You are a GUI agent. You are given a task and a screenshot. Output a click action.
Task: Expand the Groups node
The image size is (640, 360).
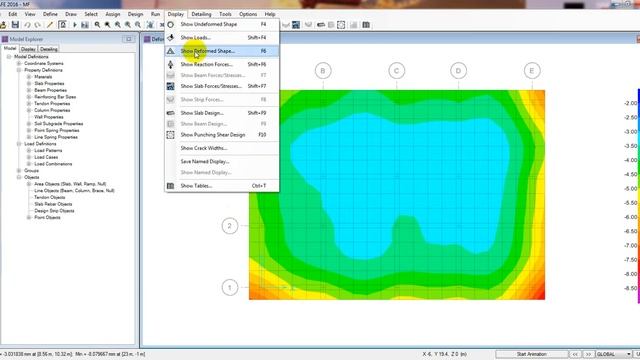19,171
